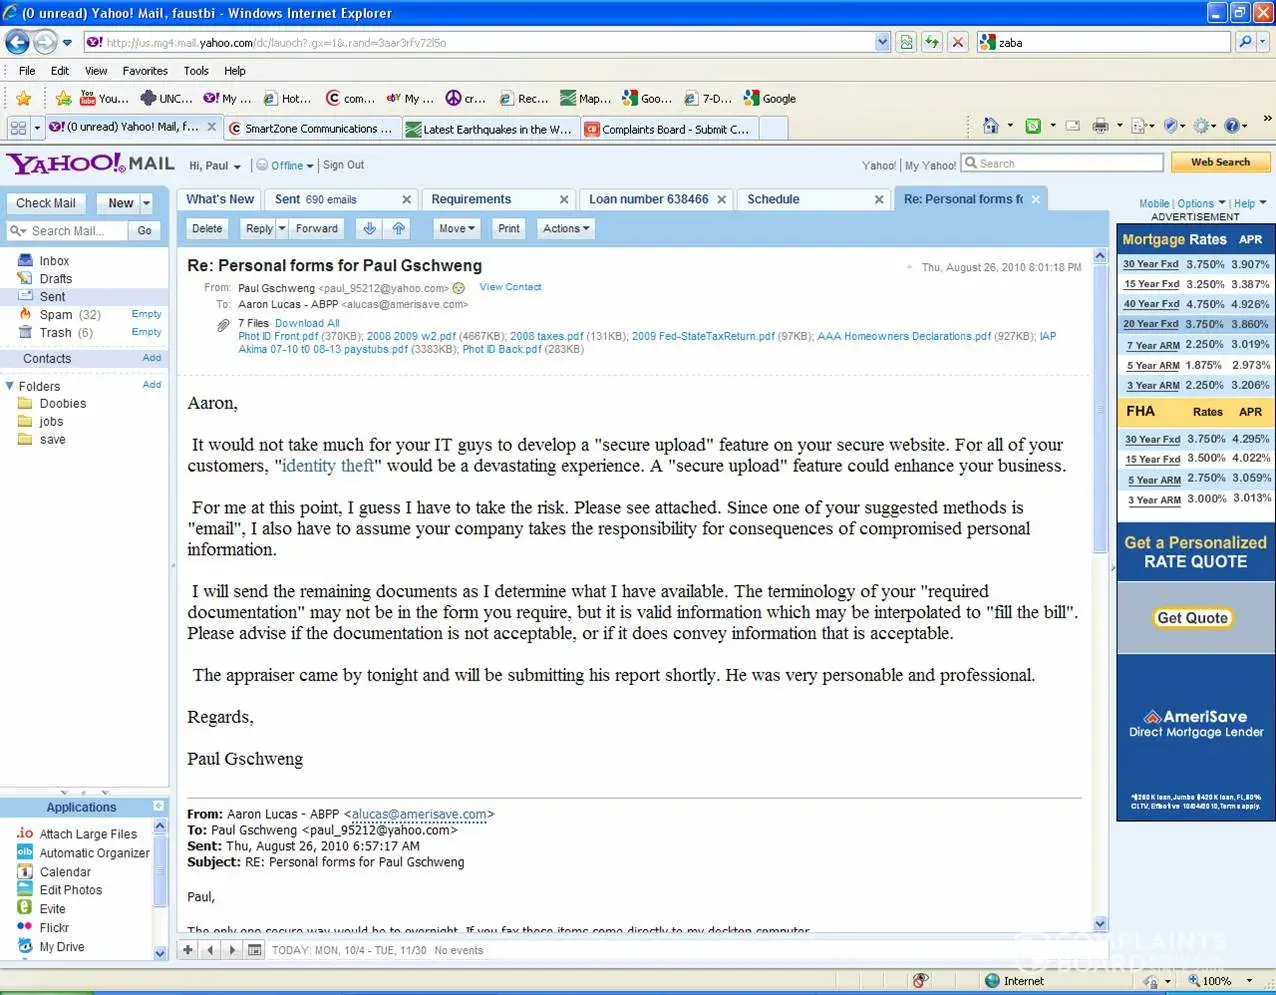Open the Favorites menu
Screen dimensions: 1276x995
(x=145, y=71)
